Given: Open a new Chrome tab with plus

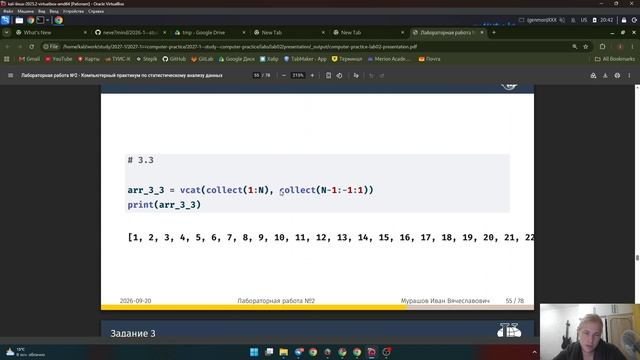Looking at the screenshot, I should coord(494,32).
